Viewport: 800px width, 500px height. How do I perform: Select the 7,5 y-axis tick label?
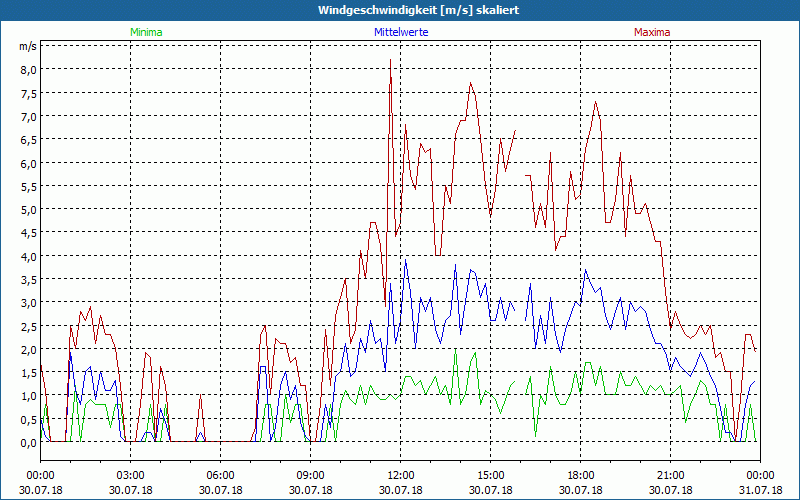point(26,93)
